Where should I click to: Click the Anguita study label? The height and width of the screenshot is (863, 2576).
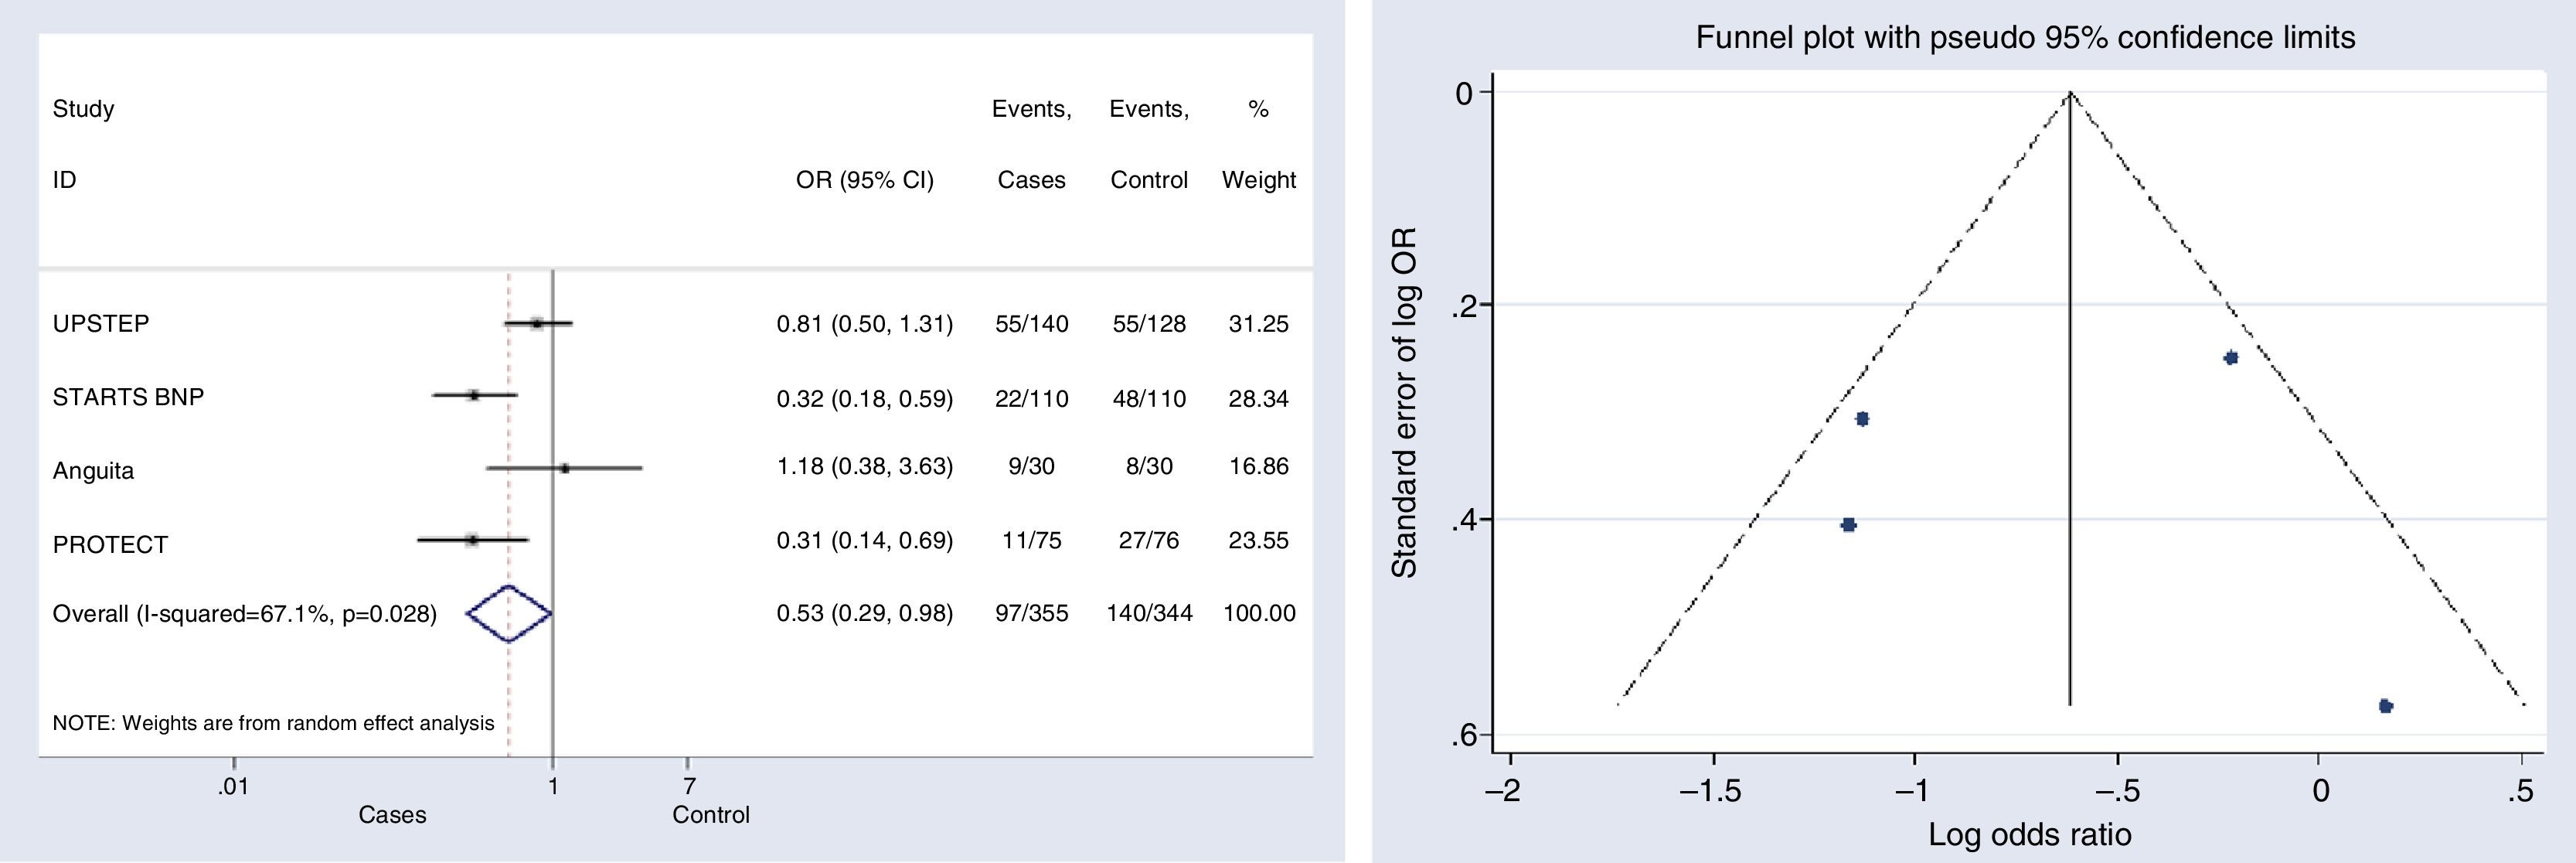tap(93, 471)
